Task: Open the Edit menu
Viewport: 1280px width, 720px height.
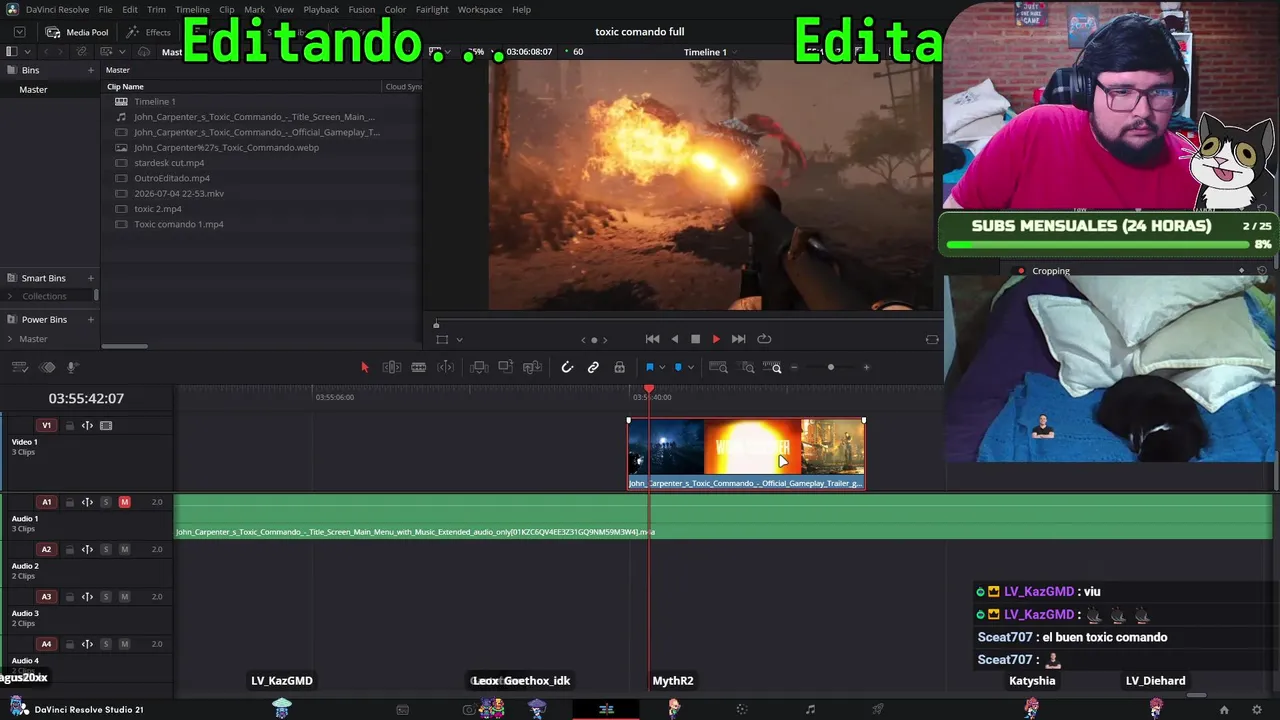Action: pyautogui.click(x=130, y=10)
